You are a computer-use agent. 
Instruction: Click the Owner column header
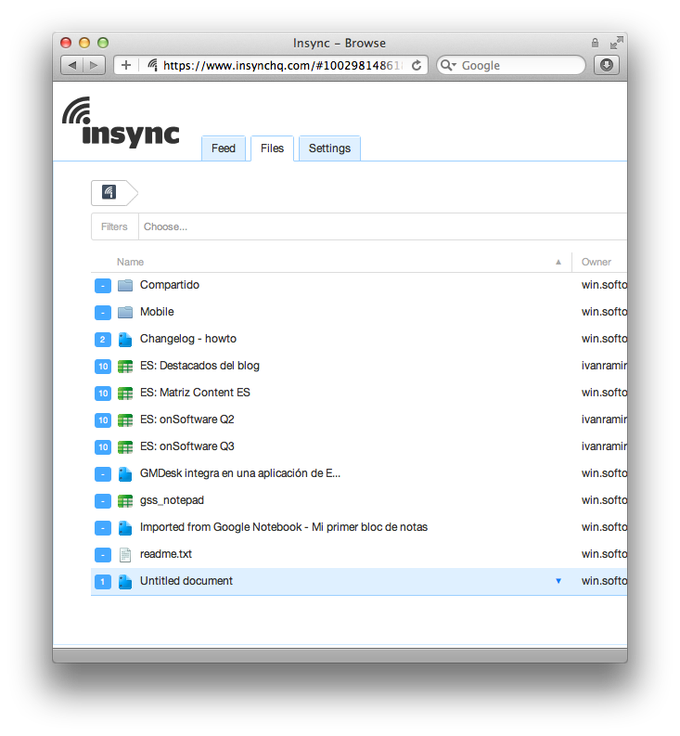(x=596, y=262)
